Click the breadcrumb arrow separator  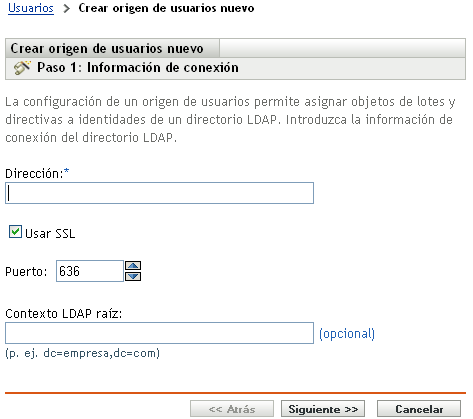click(67, 8)
